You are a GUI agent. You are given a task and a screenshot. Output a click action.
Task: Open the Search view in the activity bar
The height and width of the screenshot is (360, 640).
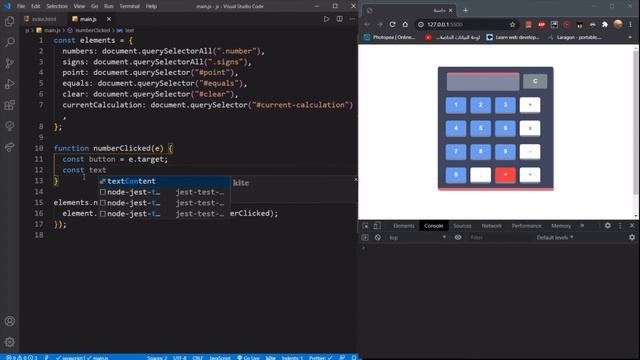(9, 42)
